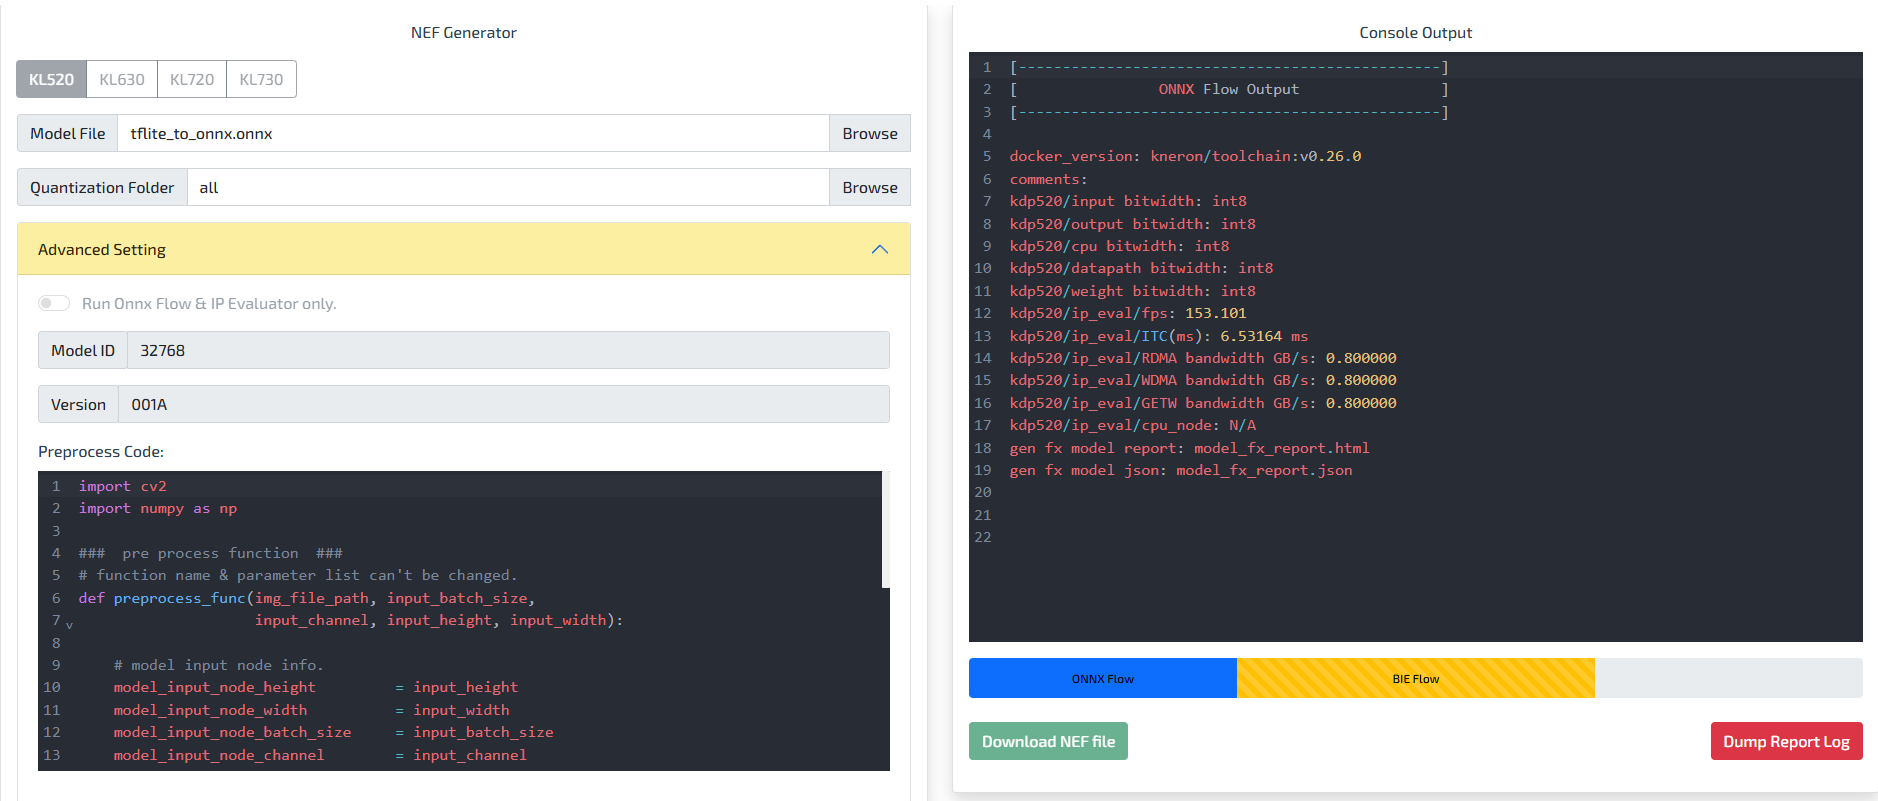
Task: Click 'RDMA bandwidth GB/s' console line
Action: pos(1203,358)
